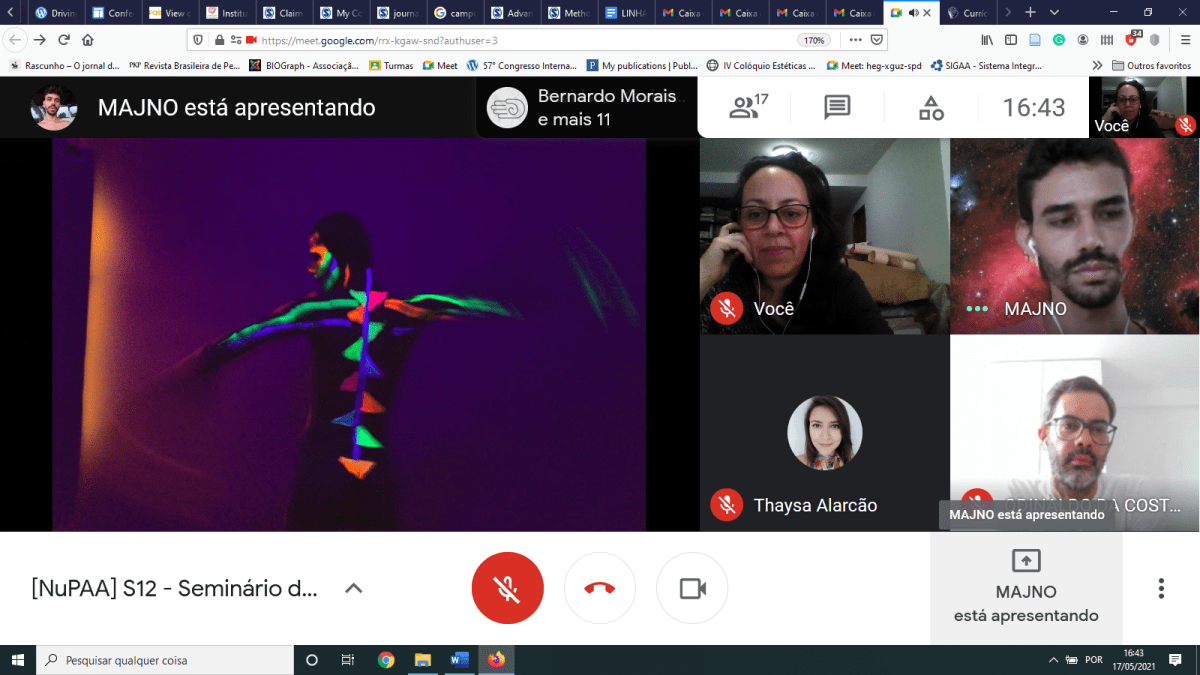This screenshot has width=1200, height=675.
Task: Open Firefox from the taskbar
Action: [496, 660]
